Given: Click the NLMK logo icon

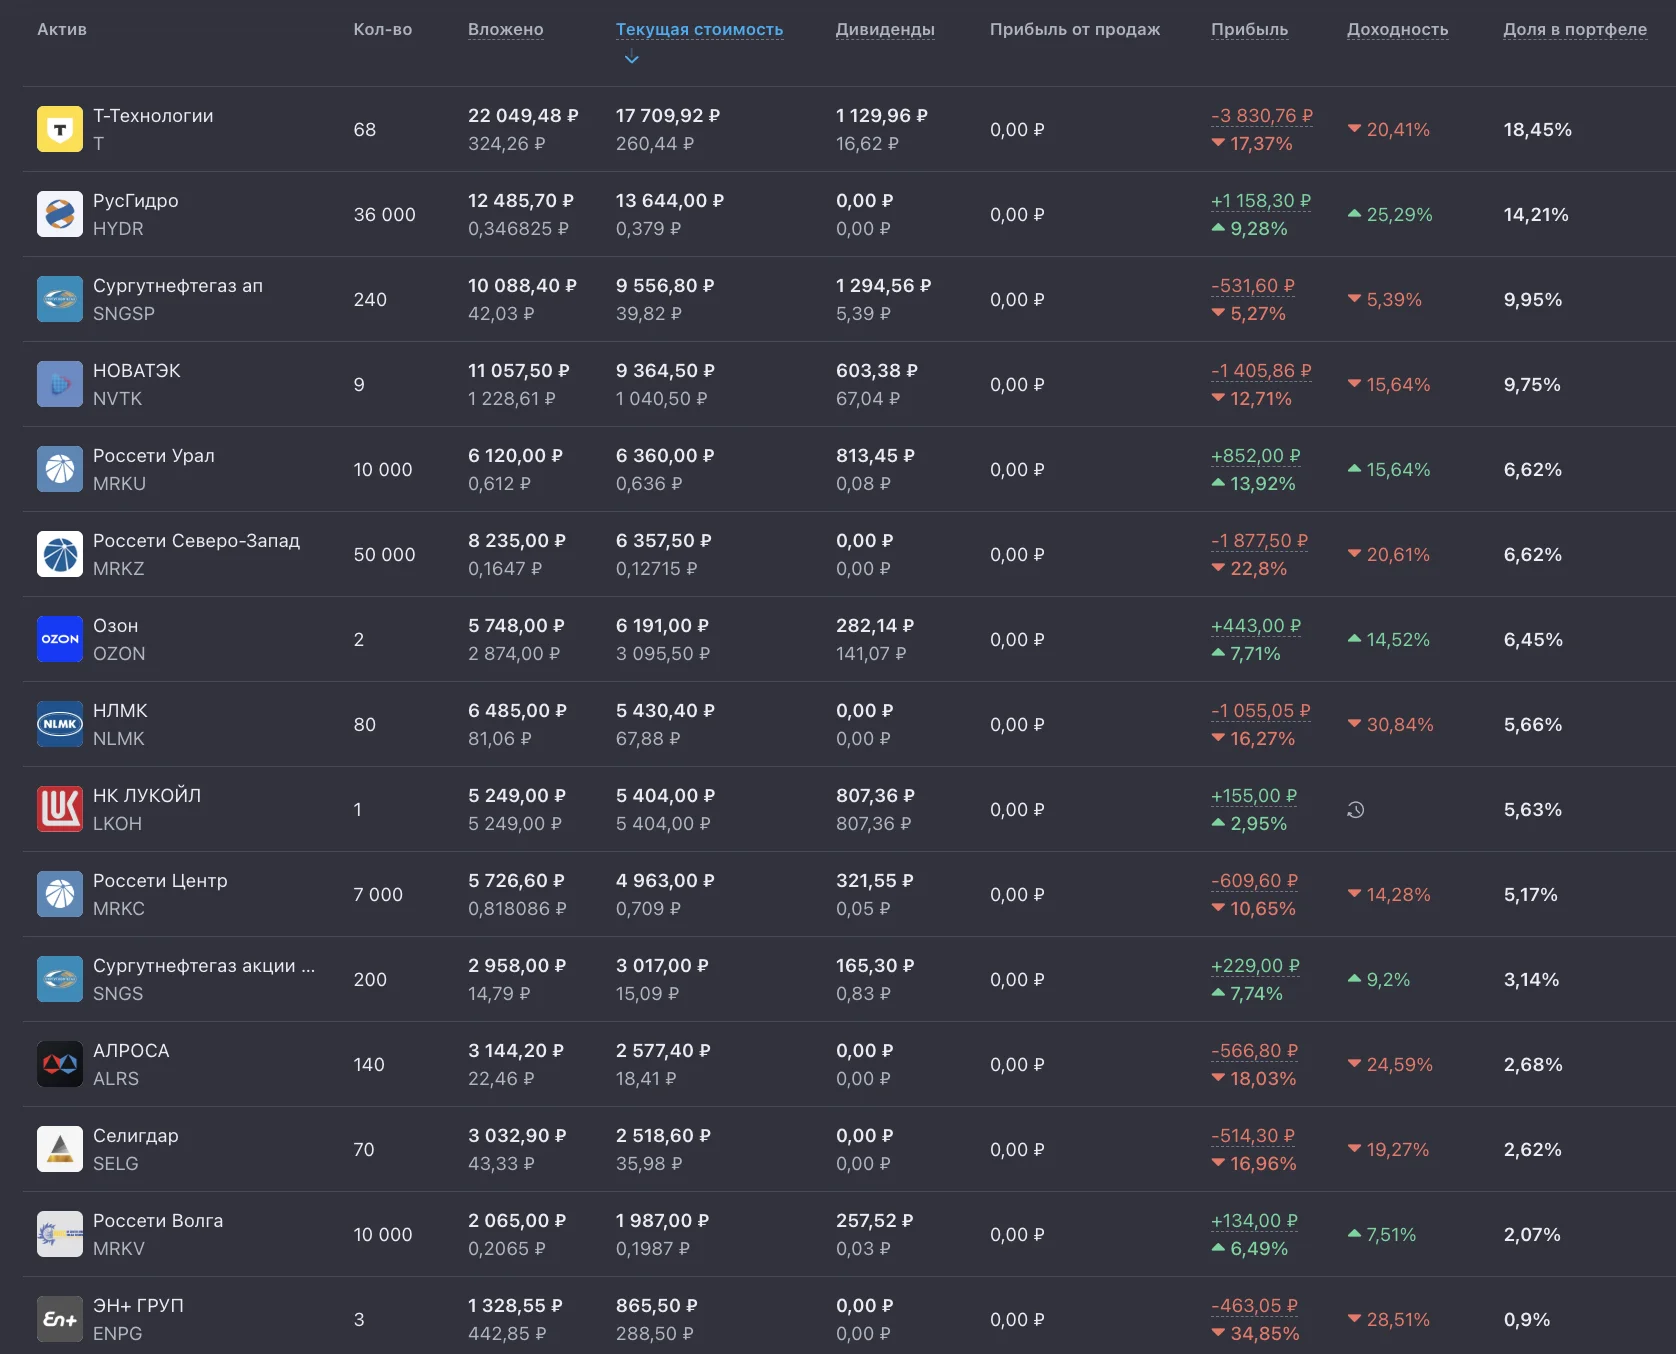Looking at the screenshot, I should pyautogui.click(x=60, y=724).
